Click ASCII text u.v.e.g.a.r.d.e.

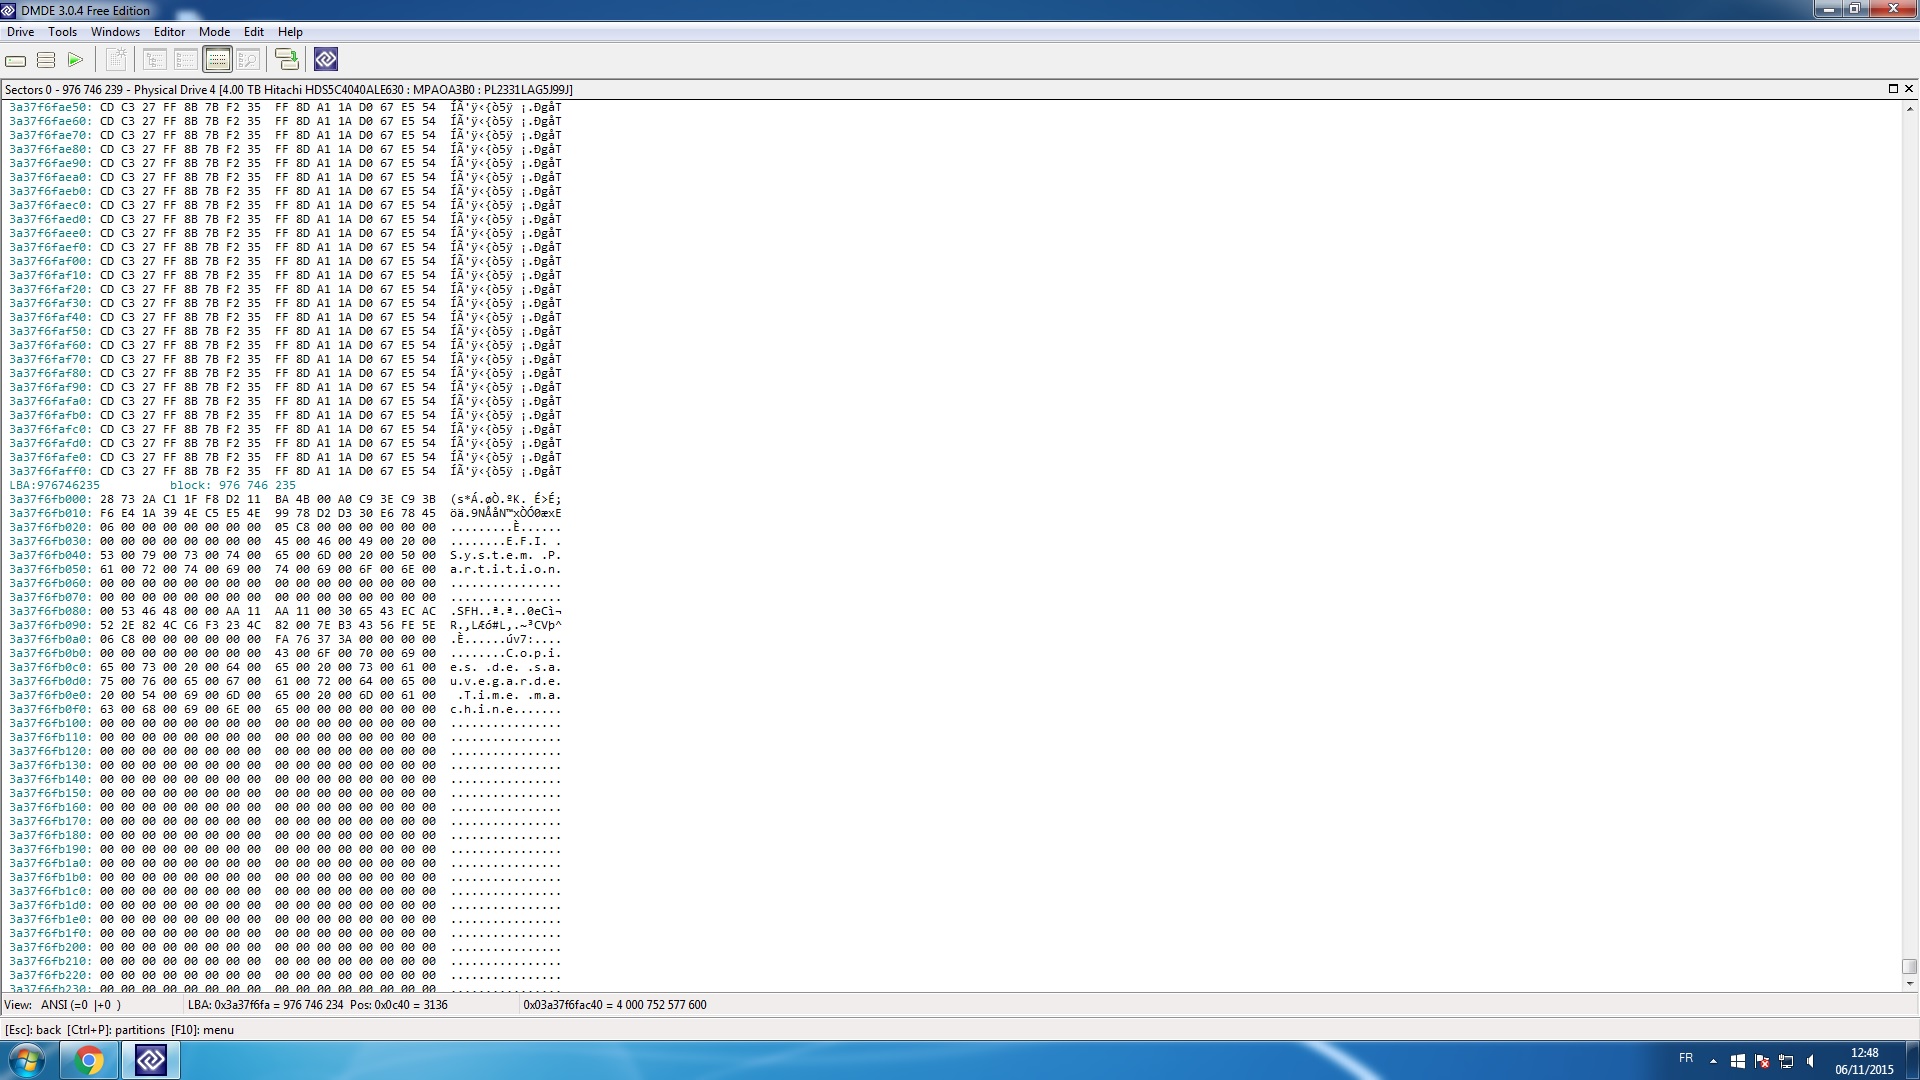pos(506,681)
